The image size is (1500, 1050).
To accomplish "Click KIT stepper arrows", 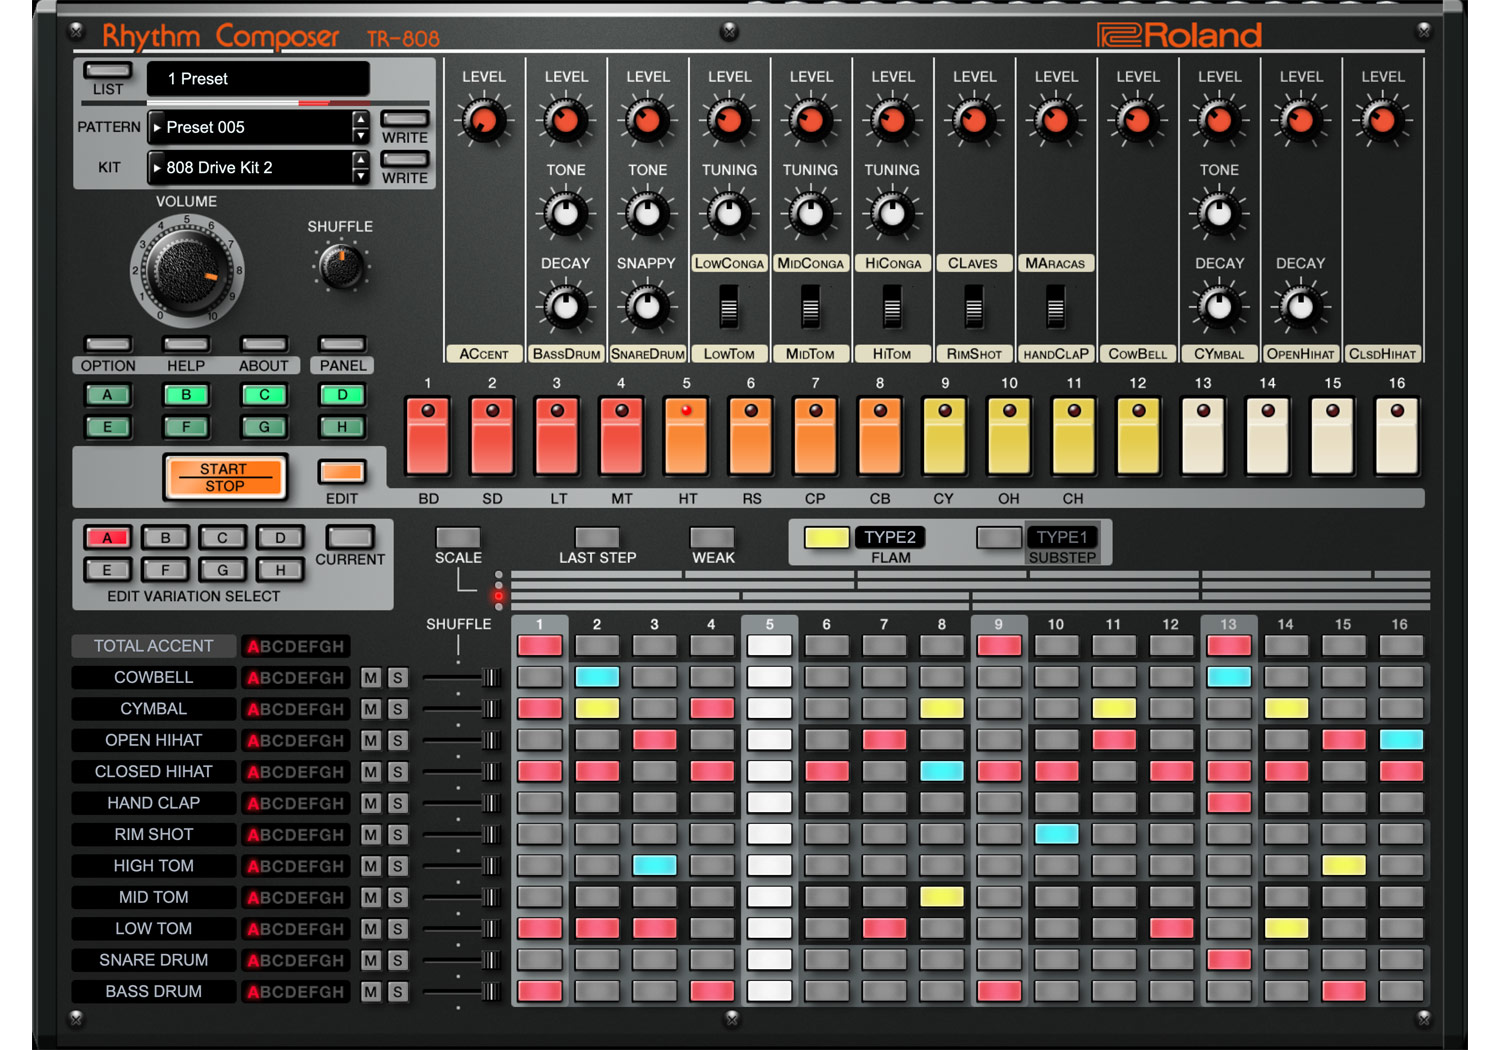I will pos(361,167).
